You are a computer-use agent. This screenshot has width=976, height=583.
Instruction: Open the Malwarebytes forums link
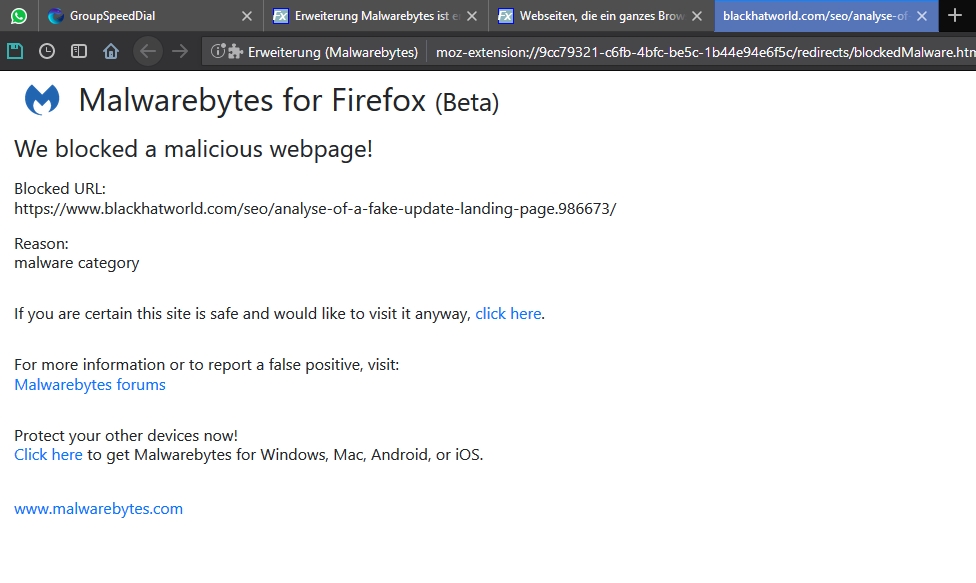click(90, 385)
